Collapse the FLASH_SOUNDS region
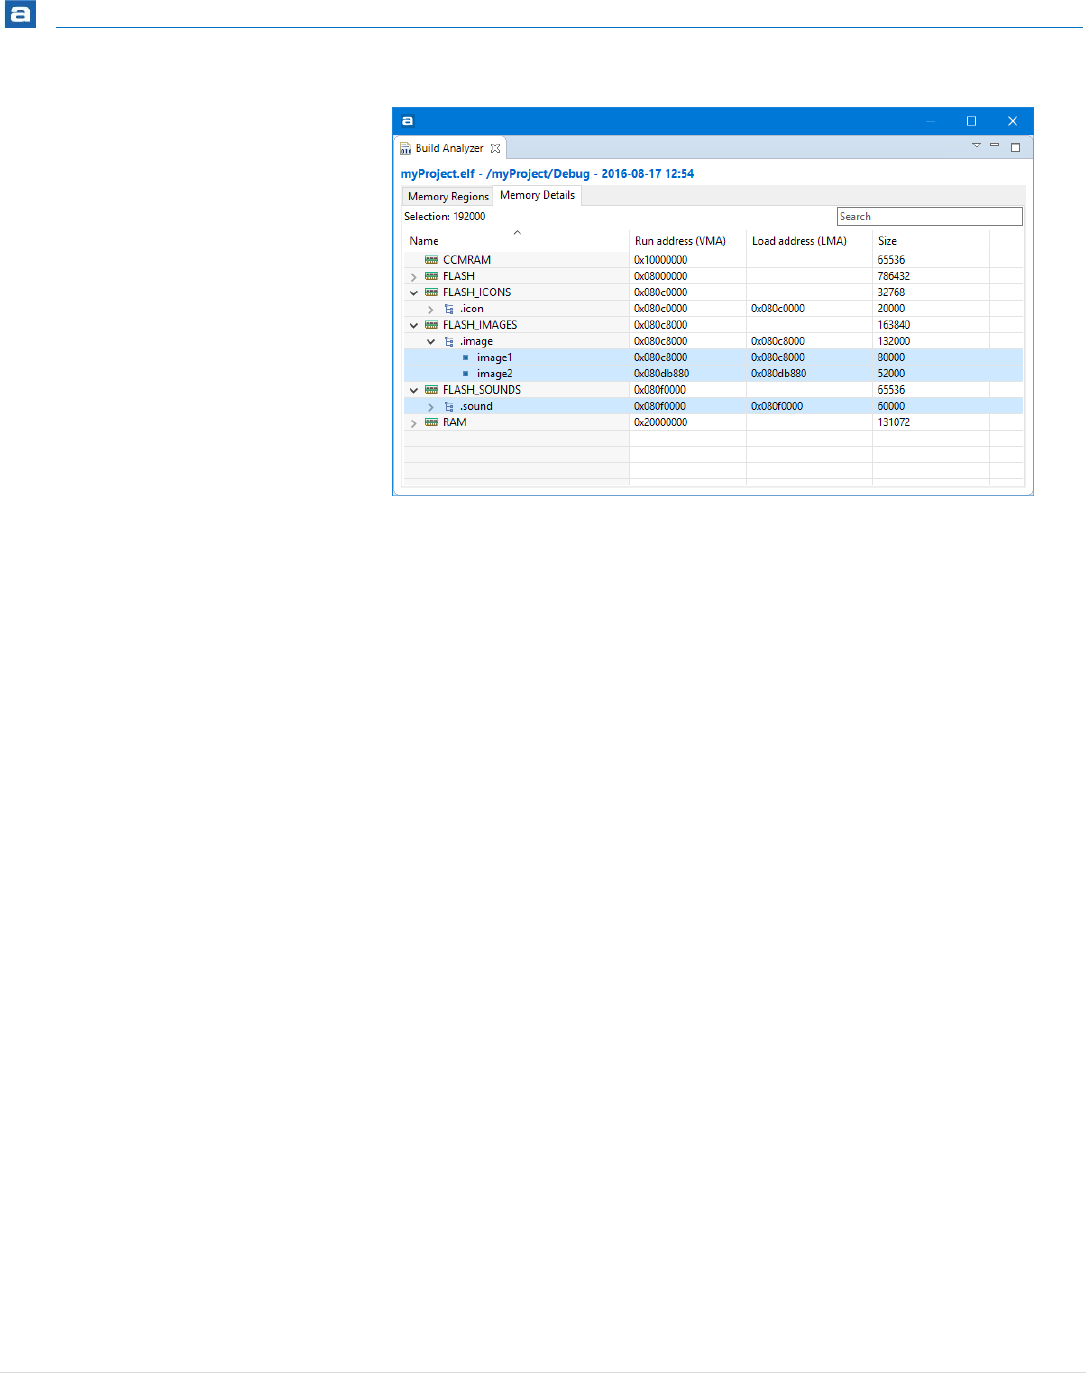The image size is (1086, 1373). click(414, 390)
